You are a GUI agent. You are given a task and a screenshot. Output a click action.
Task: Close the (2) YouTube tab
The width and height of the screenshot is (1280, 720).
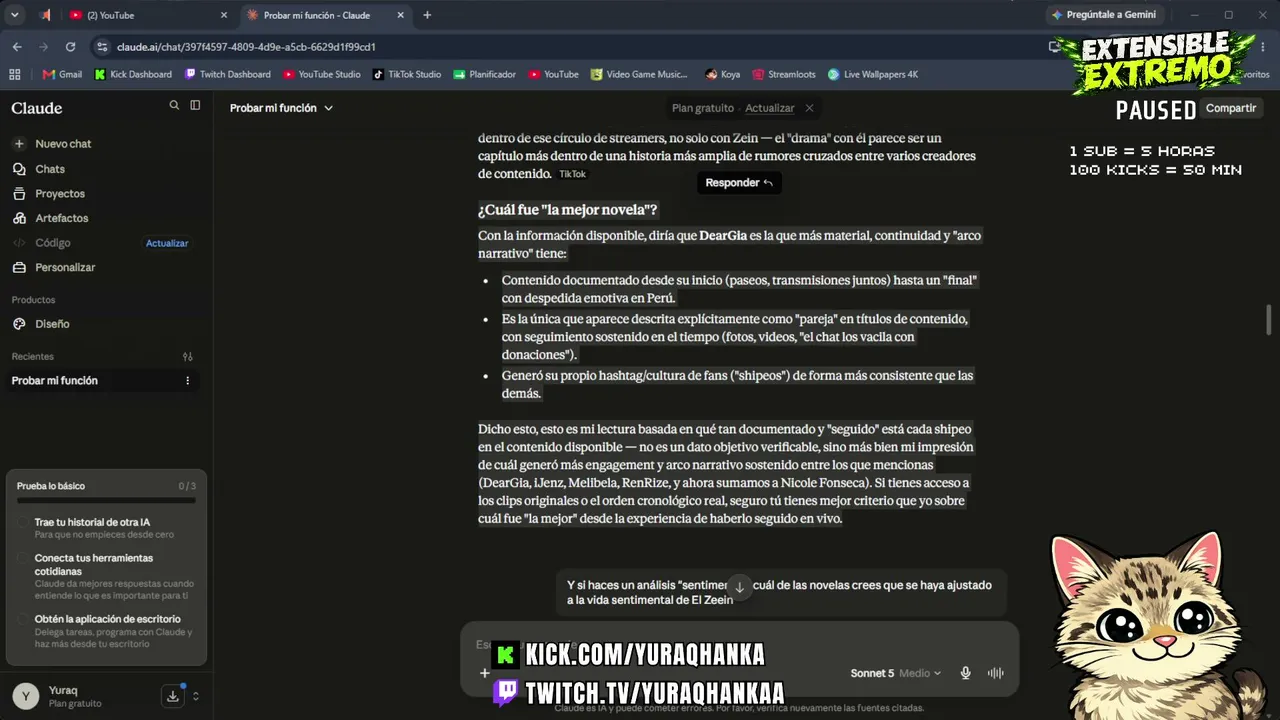[x=224, y=15]
